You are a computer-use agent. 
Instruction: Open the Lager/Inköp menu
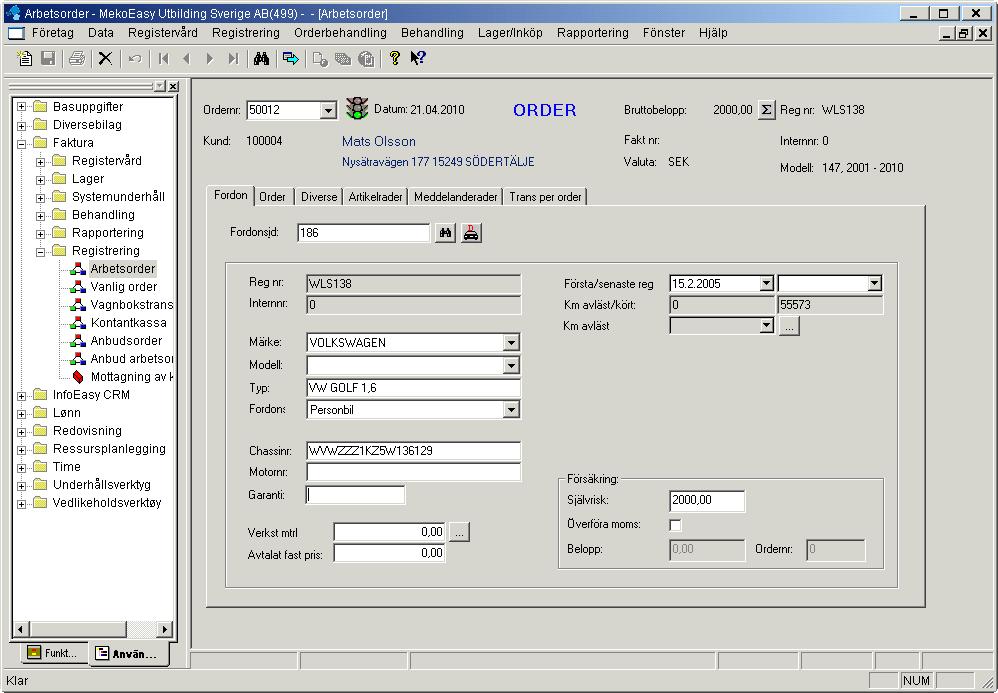click(510, 32)
